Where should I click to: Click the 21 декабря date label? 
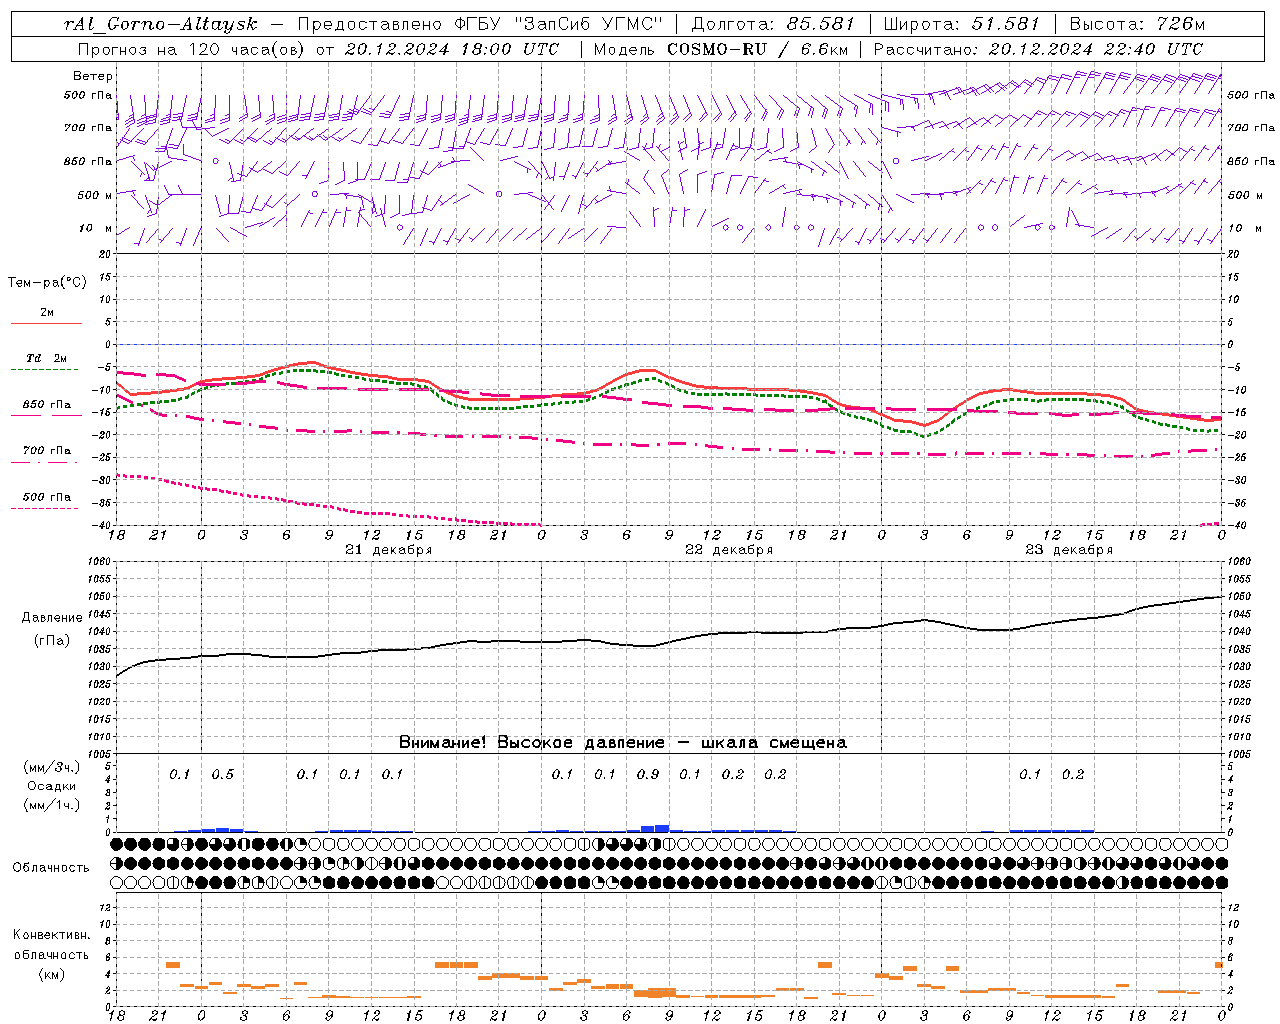click(388, 550)
